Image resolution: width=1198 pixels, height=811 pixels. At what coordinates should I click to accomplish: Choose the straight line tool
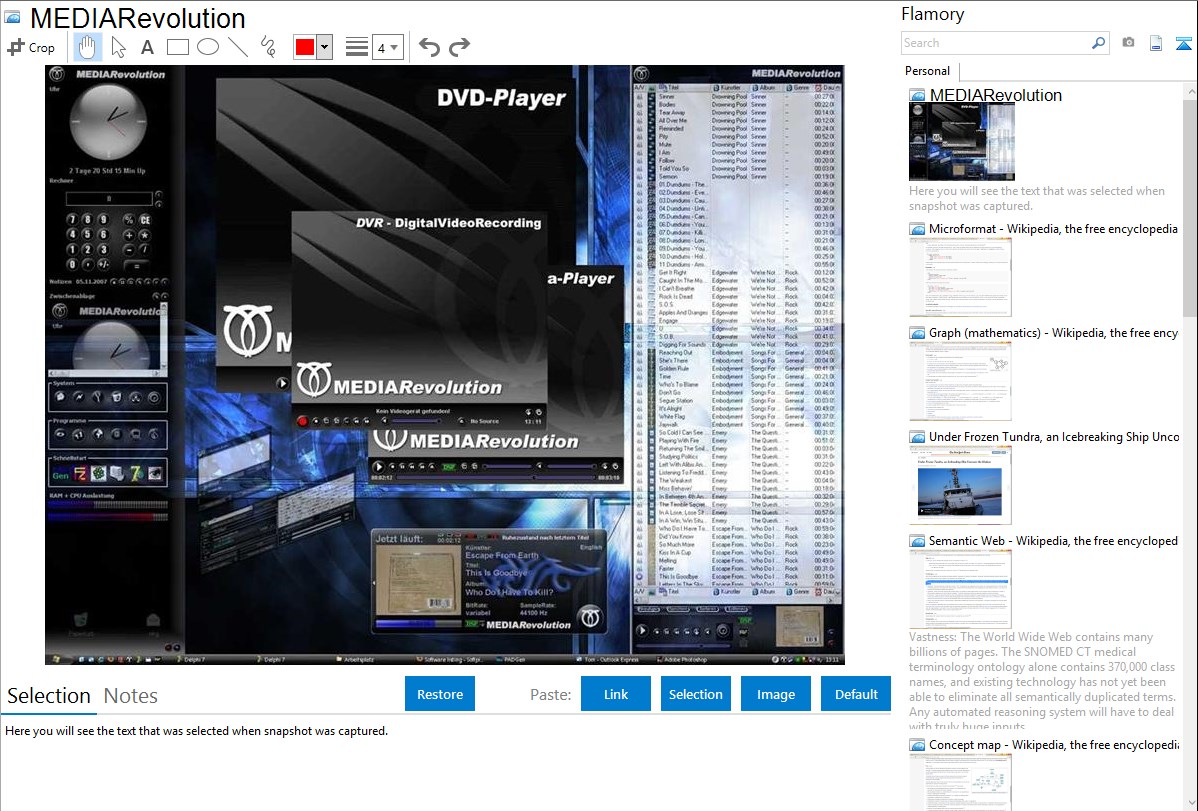click(238, 47)
